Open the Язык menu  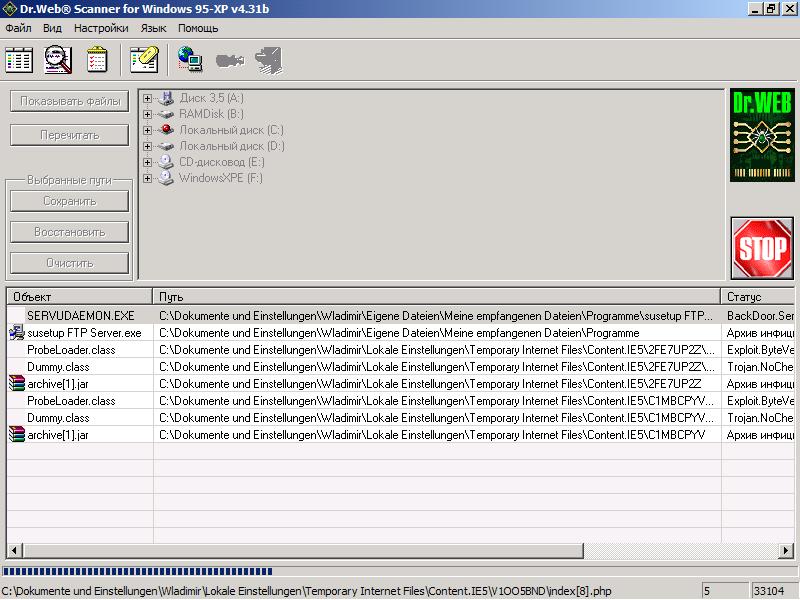[x=154, y=29]
